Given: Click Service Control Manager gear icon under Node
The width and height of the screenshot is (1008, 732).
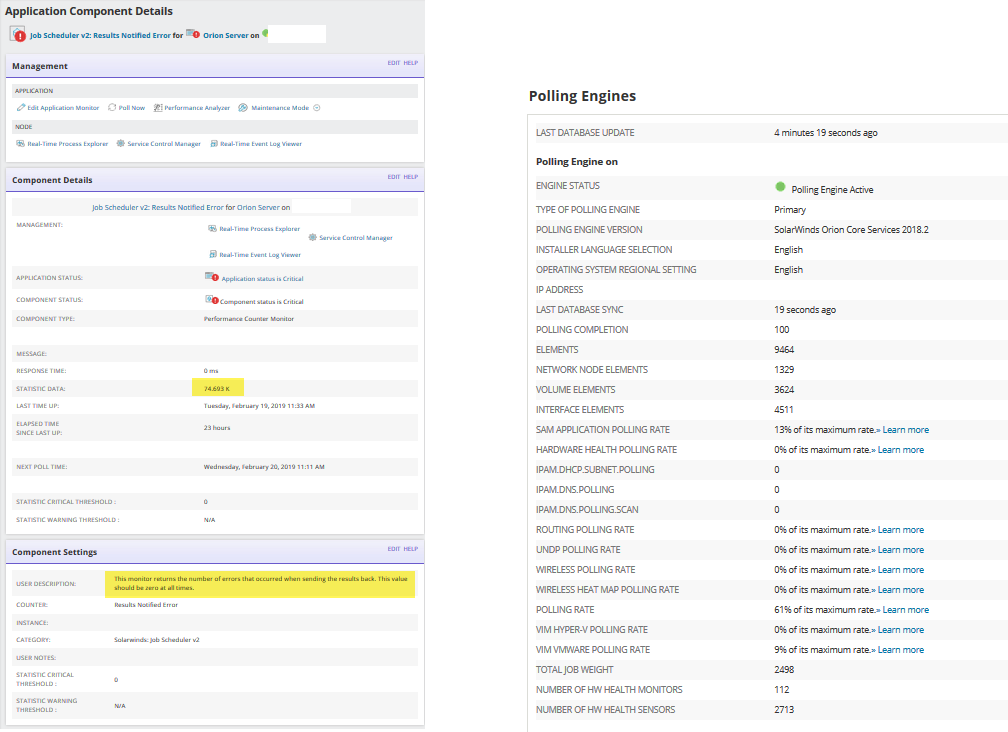Looking at the screenshot, I should click(120, 144).
